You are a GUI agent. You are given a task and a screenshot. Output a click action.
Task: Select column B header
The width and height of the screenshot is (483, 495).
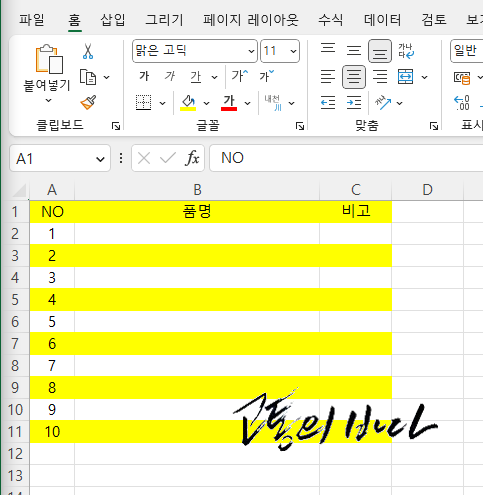(197, 190)
